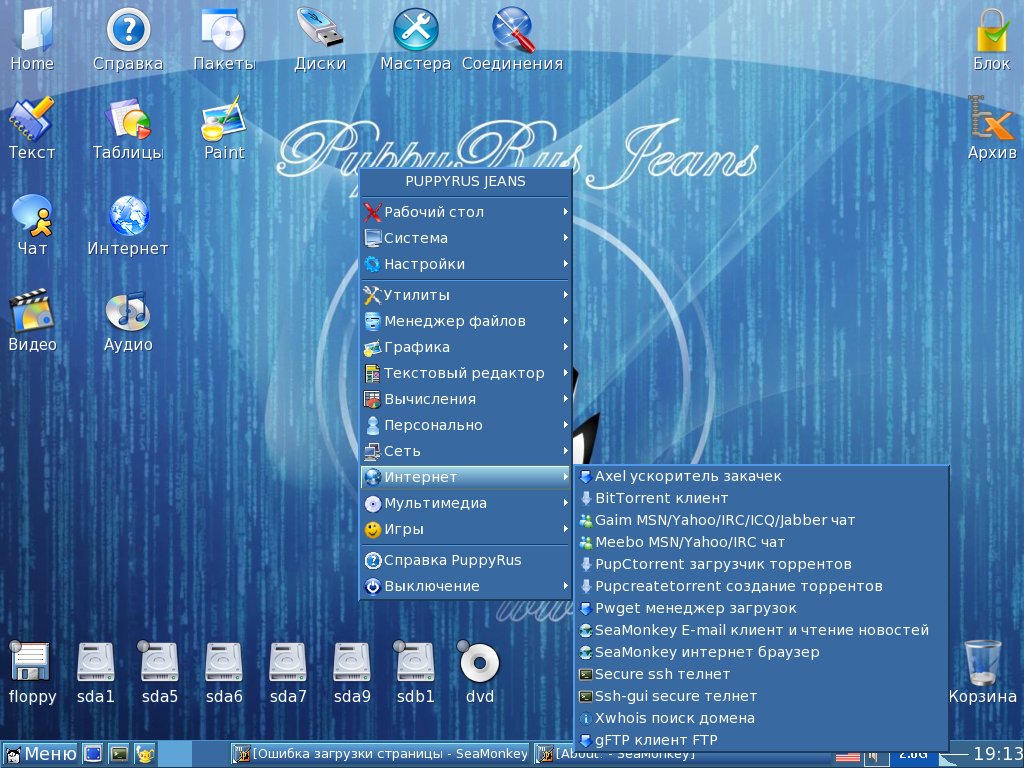The image size is (1024, 768).
Task: Expand the Графика submenu
Action: (466, 347)
